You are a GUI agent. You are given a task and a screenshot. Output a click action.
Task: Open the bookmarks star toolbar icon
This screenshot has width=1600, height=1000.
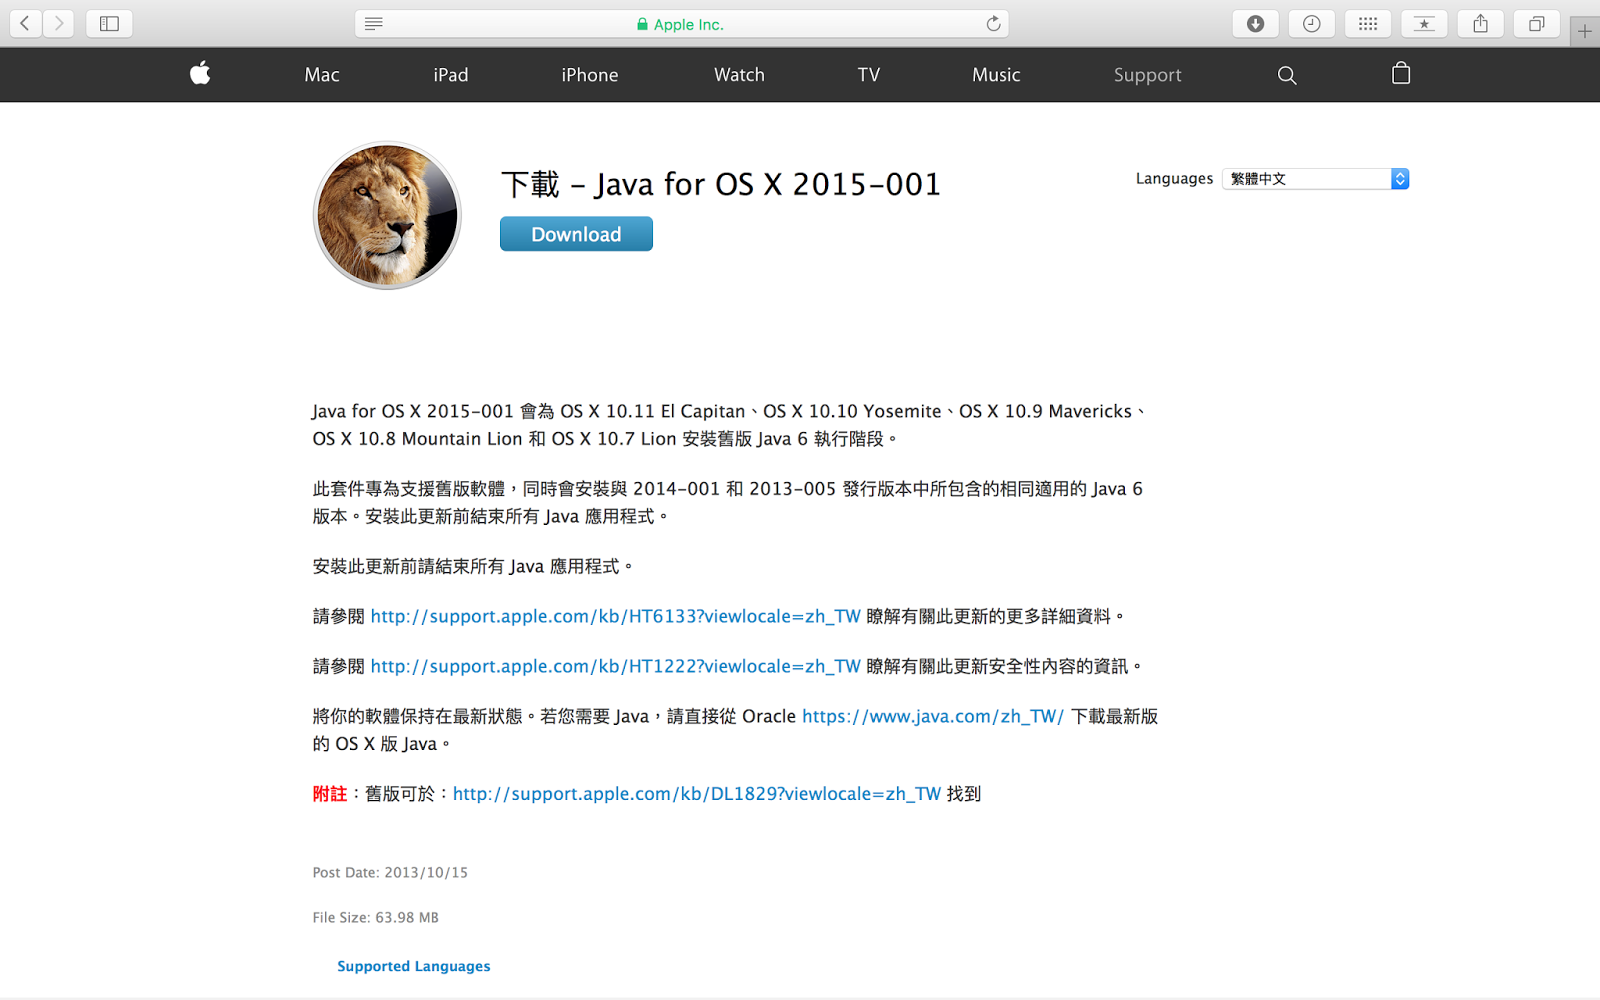(x=1424, y=24)
